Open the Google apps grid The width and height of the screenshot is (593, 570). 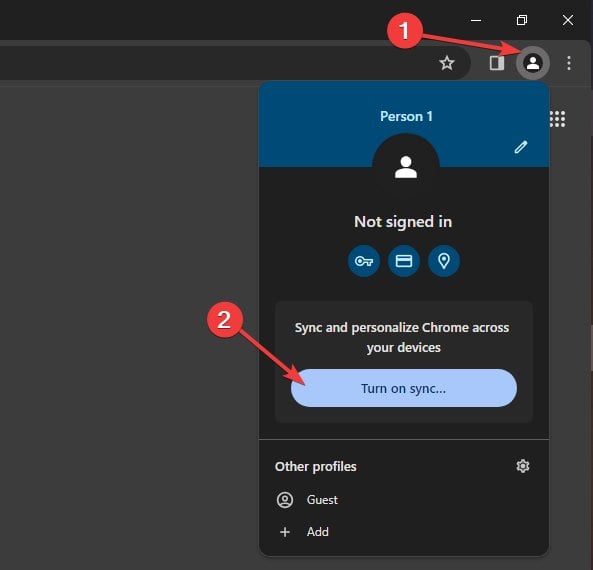[x=557, y=119]
